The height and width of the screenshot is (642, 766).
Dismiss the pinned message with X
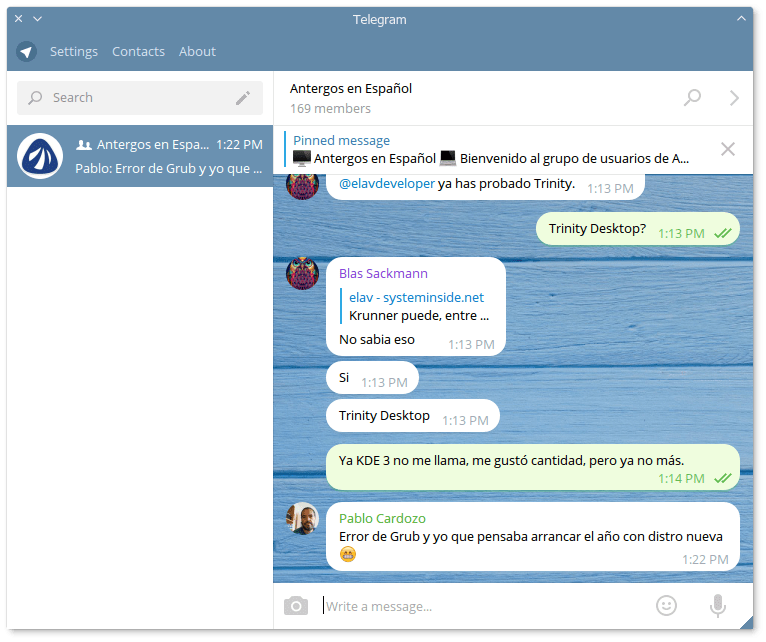coord(728,149)
